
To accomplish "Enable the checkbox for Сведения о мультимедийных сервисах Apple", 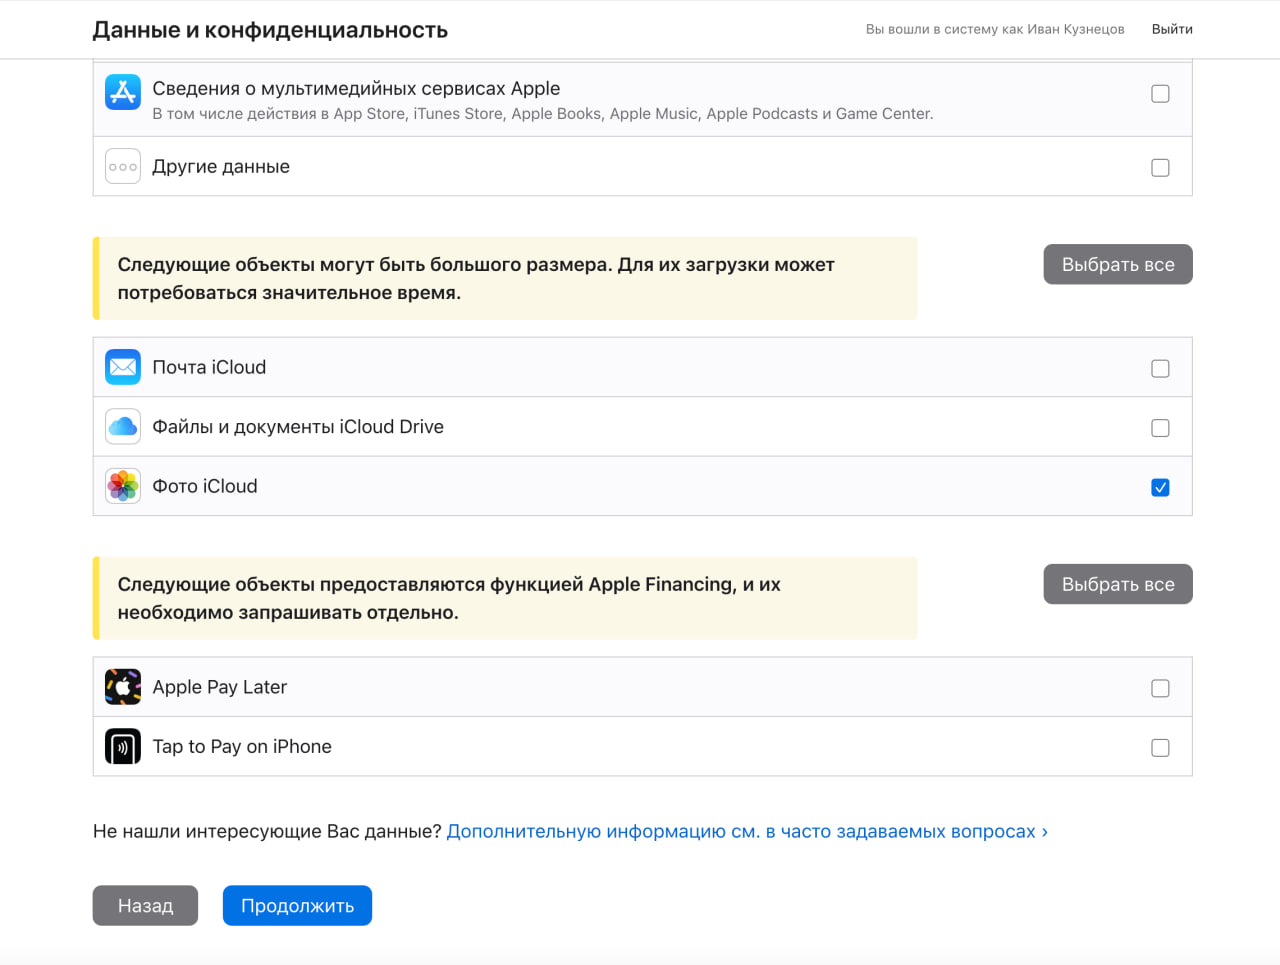I will pyautogui.click(x=1160, y=93).
